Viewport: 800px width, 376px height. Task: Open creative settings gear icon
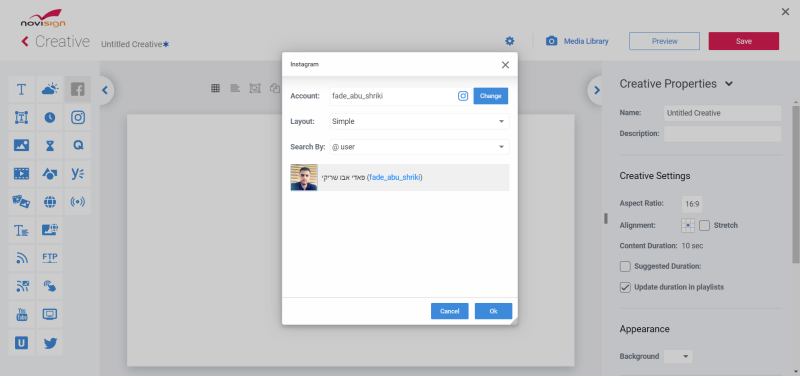510,41
